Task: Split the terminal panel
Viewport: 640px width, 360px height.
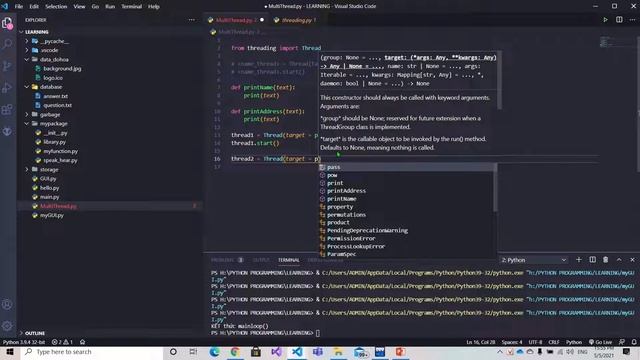Action: point(592,260)
